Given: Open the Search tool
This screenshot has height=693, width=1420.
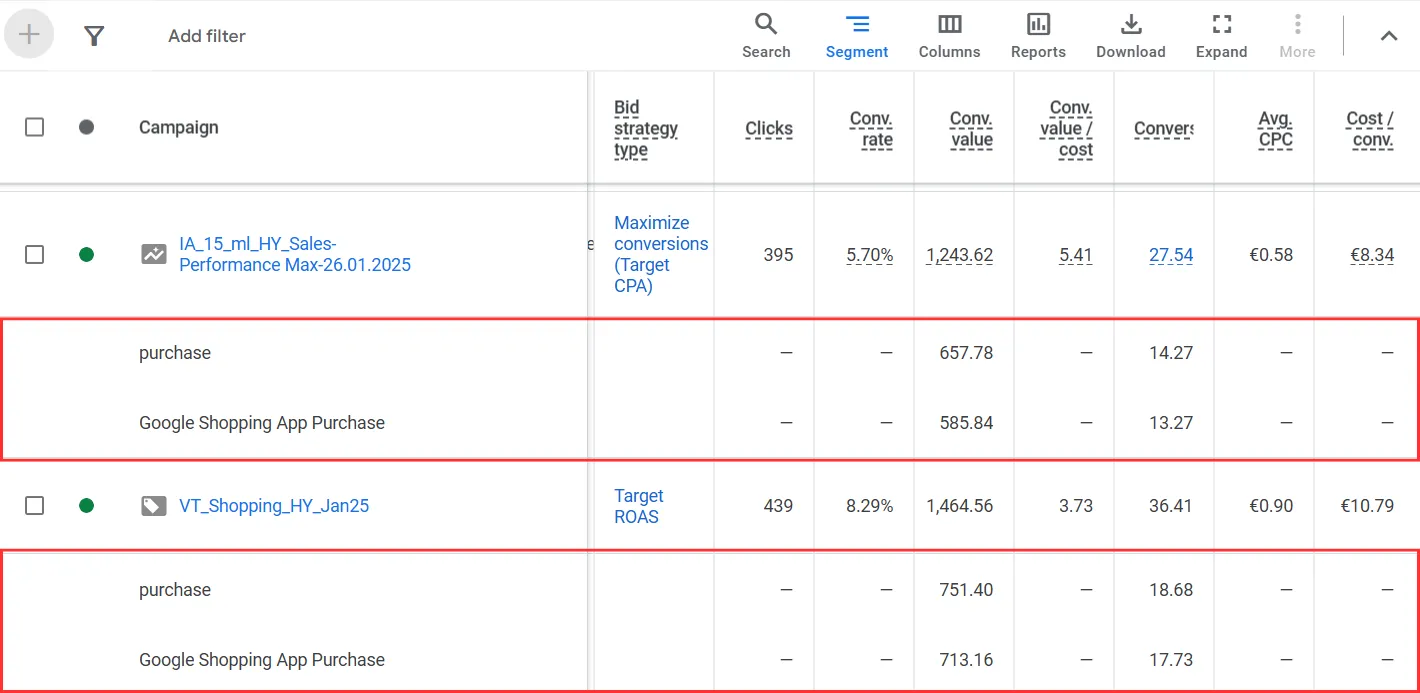Looking at the screenshot, I should (x=766, y=36).
